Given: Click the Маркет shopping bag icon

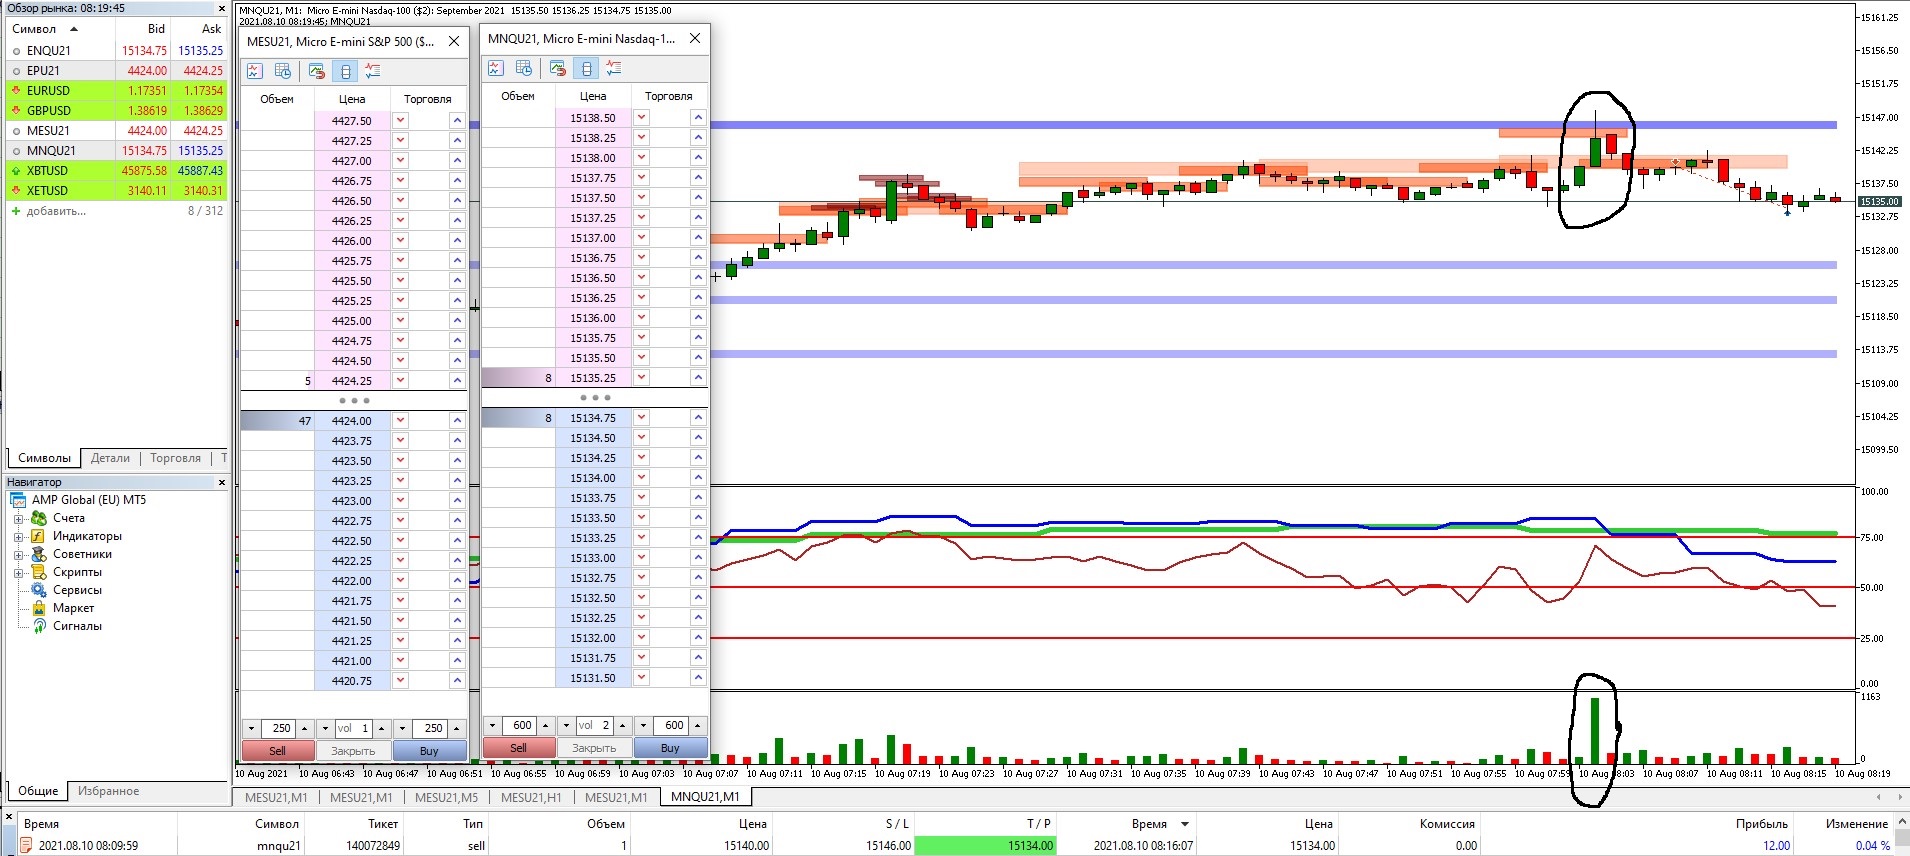Looking at the screenshot, I should 39,608.
